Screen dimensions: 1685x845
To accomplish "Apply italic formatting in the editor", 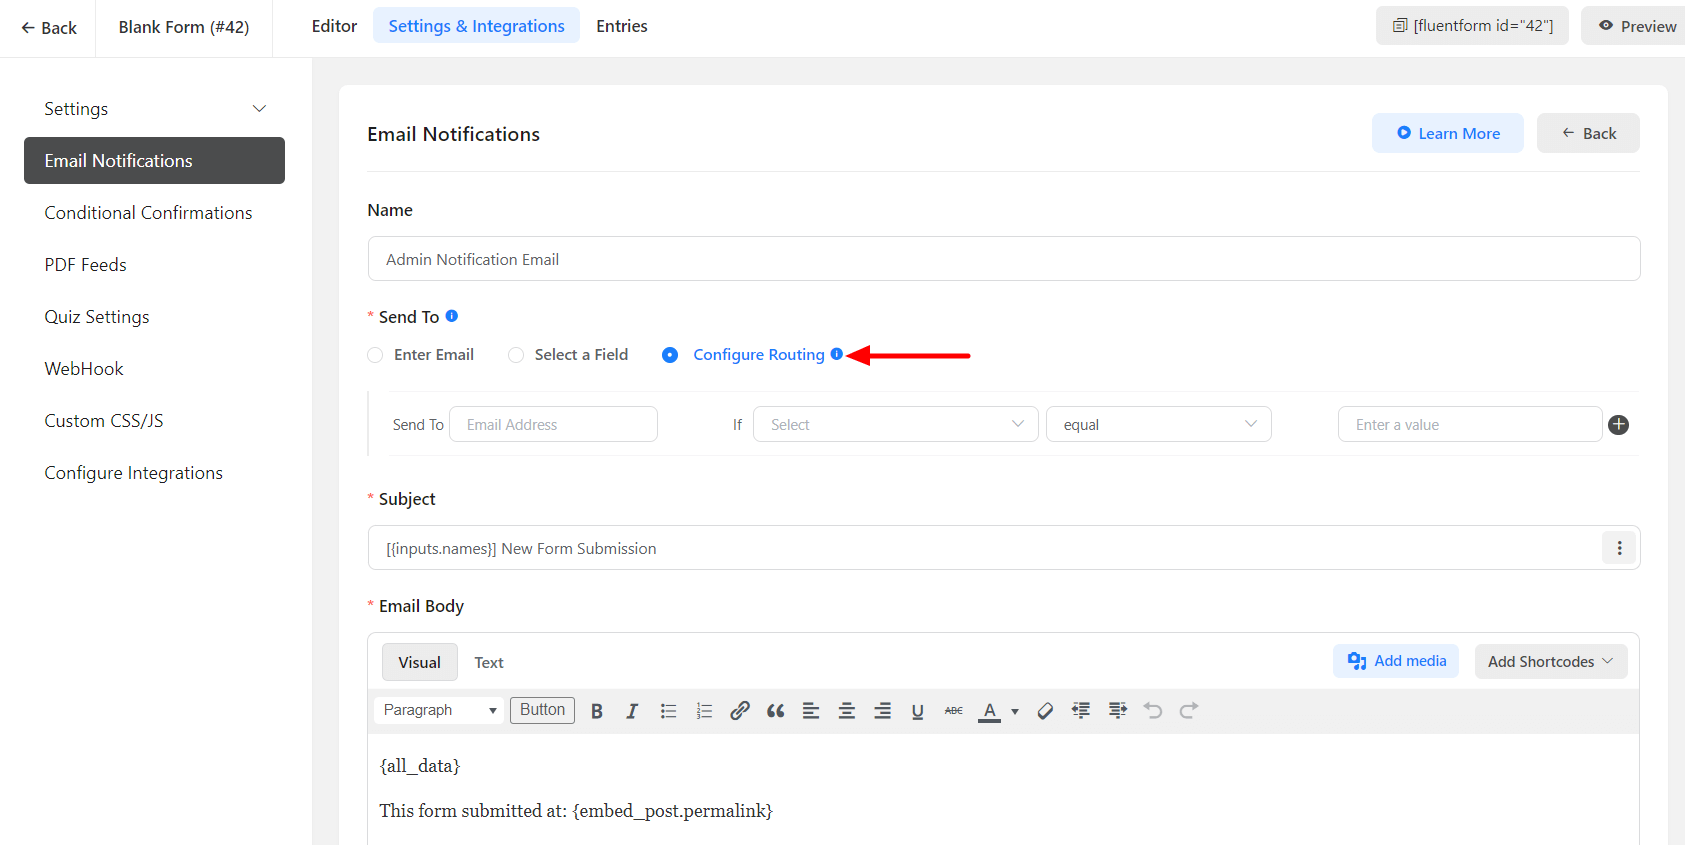I will [x=632, y=711].
